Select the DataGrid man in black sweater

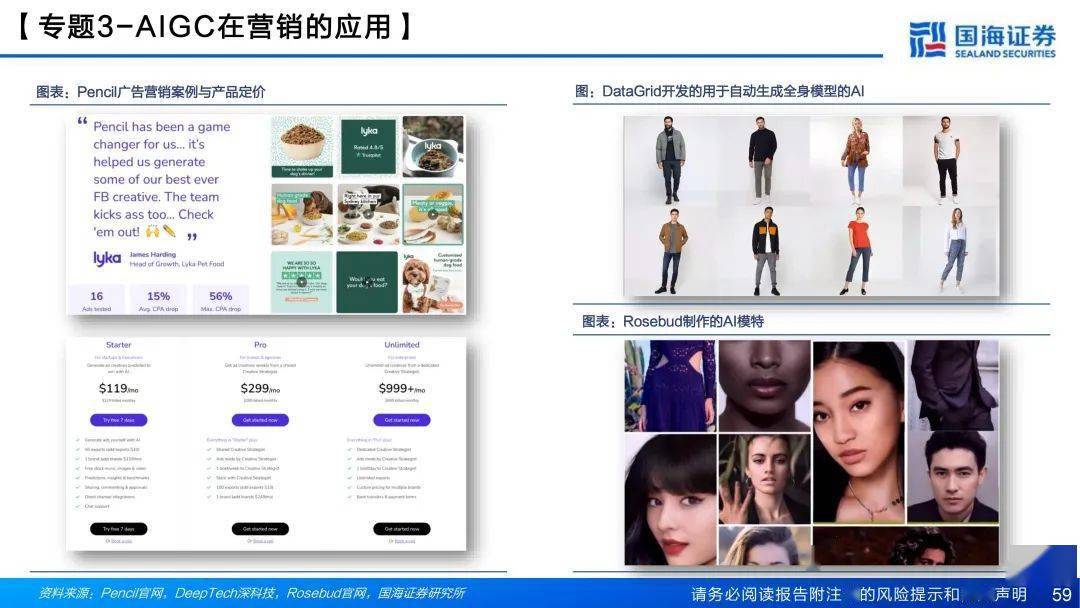pos(762,160)
